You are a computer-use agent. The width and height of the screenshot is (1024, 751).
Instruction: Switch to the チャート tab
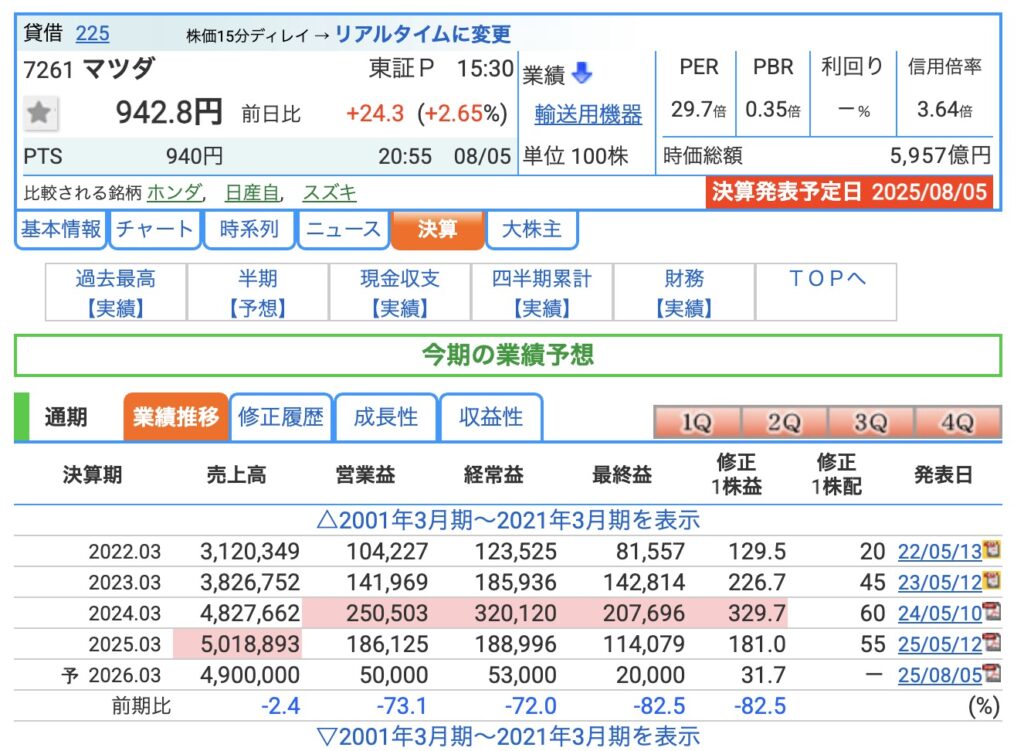[155, 229]
